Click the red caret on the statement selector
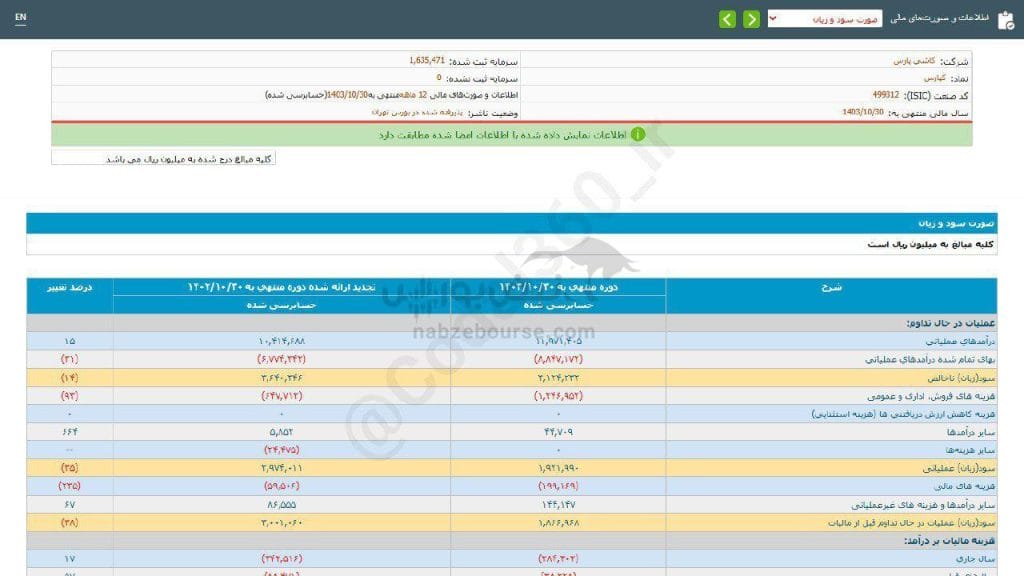This screenshot has width=1024, height=576. (772, 17)
